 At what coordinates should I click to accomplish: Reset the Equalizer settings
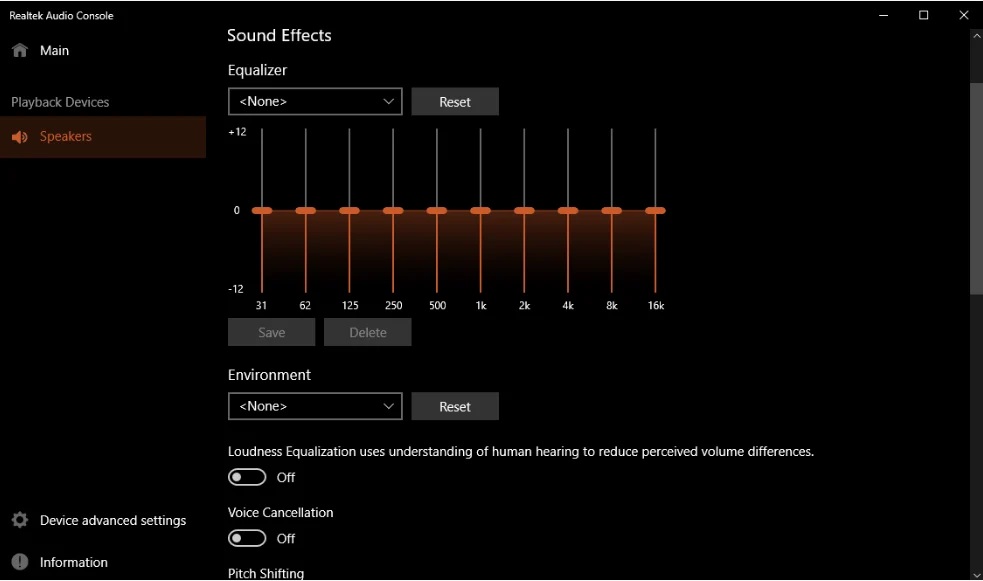455,102
